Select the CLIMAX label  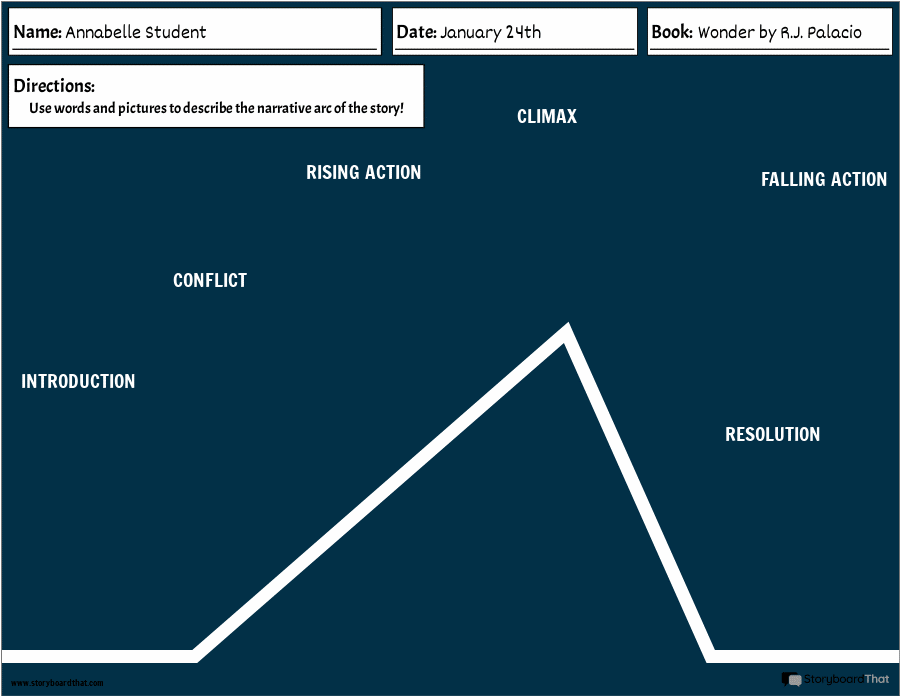coord(547,117)
